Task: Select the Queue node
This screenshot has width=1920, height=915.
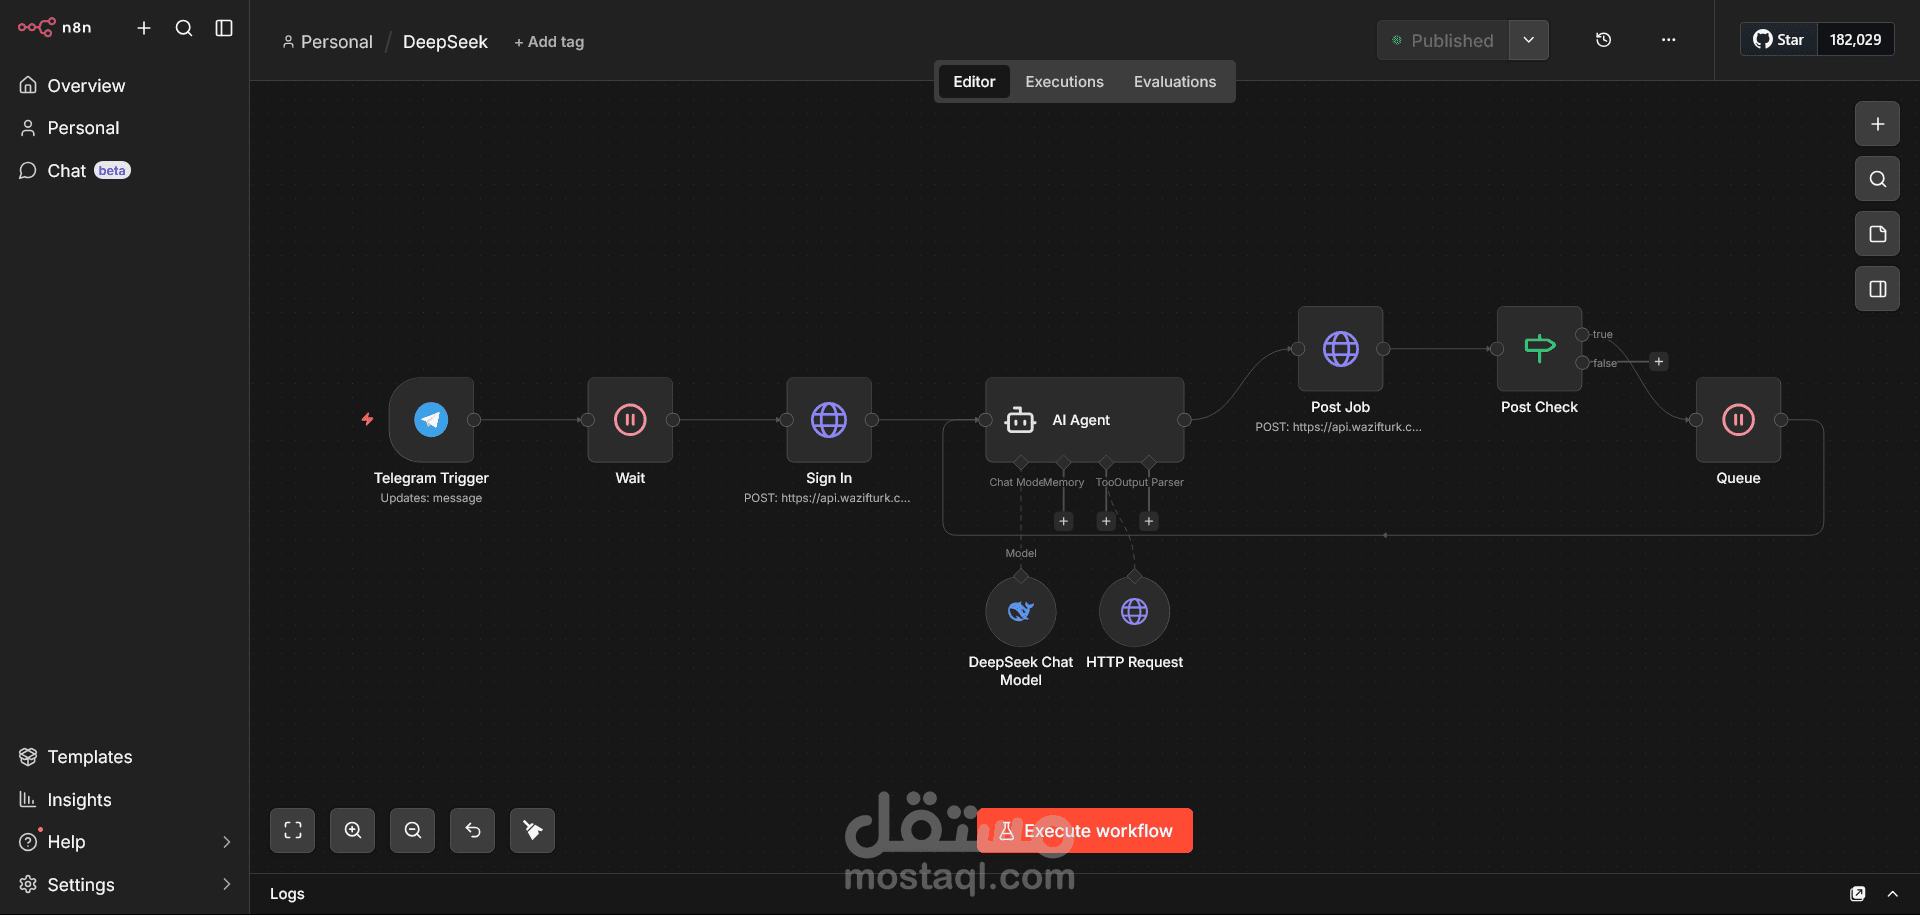Action: pyautogui.click(x=1738, y=420)
